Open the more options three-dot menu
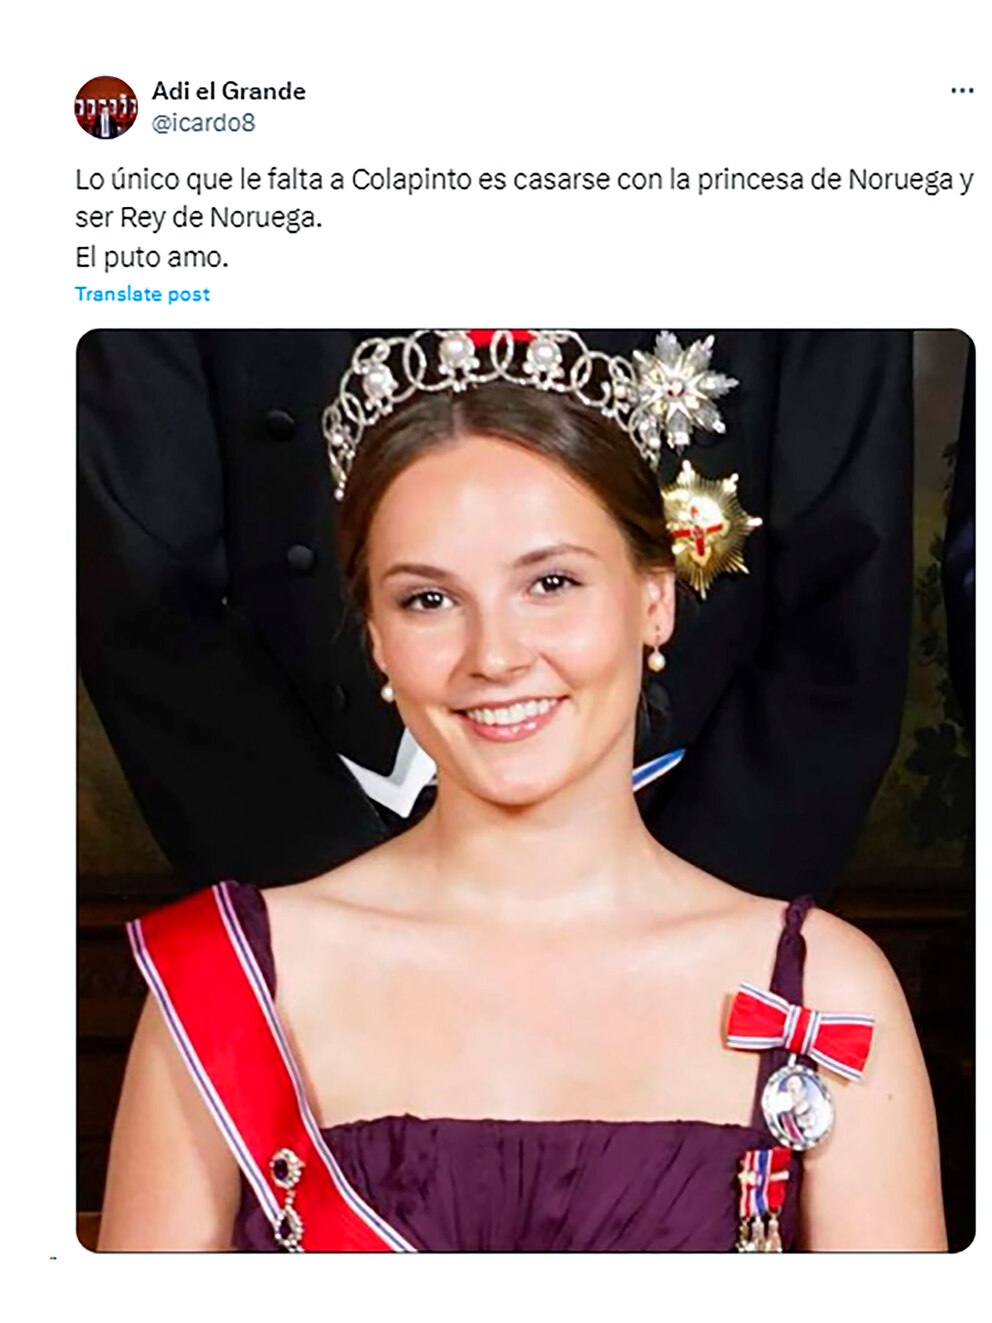Screen dimensions: 992x1323 (961, 91)
